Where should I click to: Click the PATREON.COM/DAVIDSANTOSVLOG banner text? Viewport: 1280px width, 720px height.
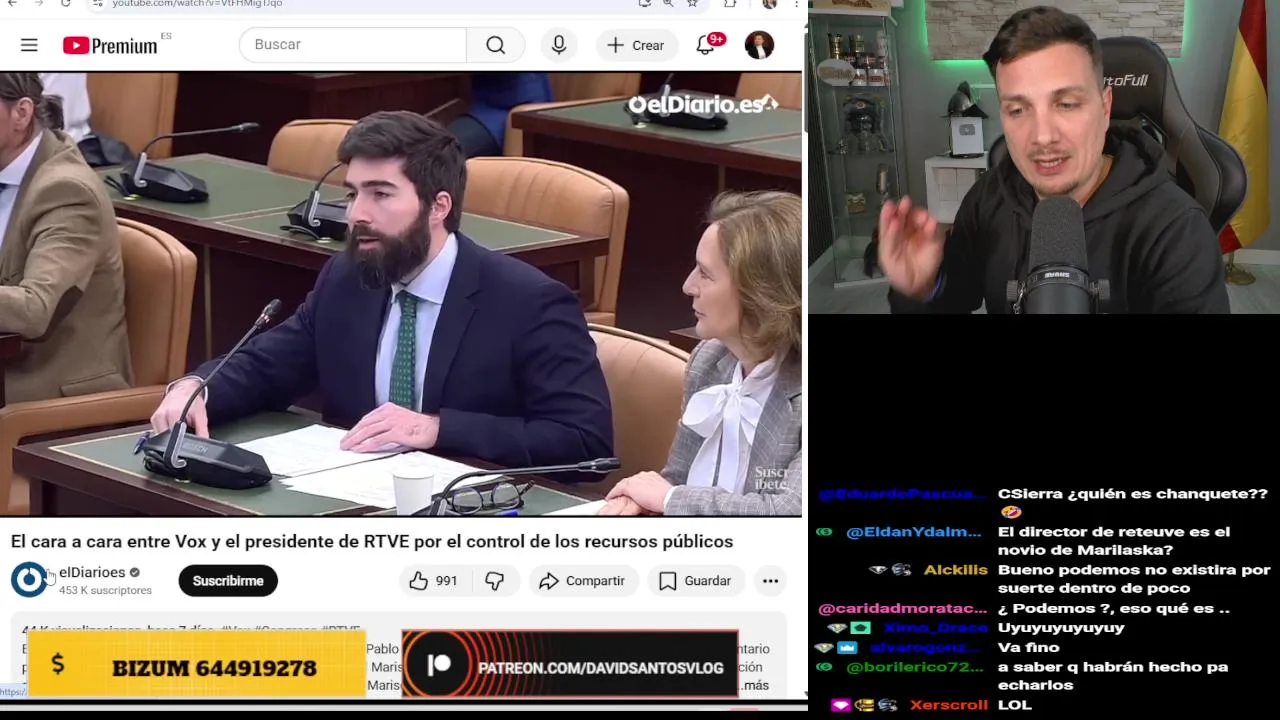(601, 668)
